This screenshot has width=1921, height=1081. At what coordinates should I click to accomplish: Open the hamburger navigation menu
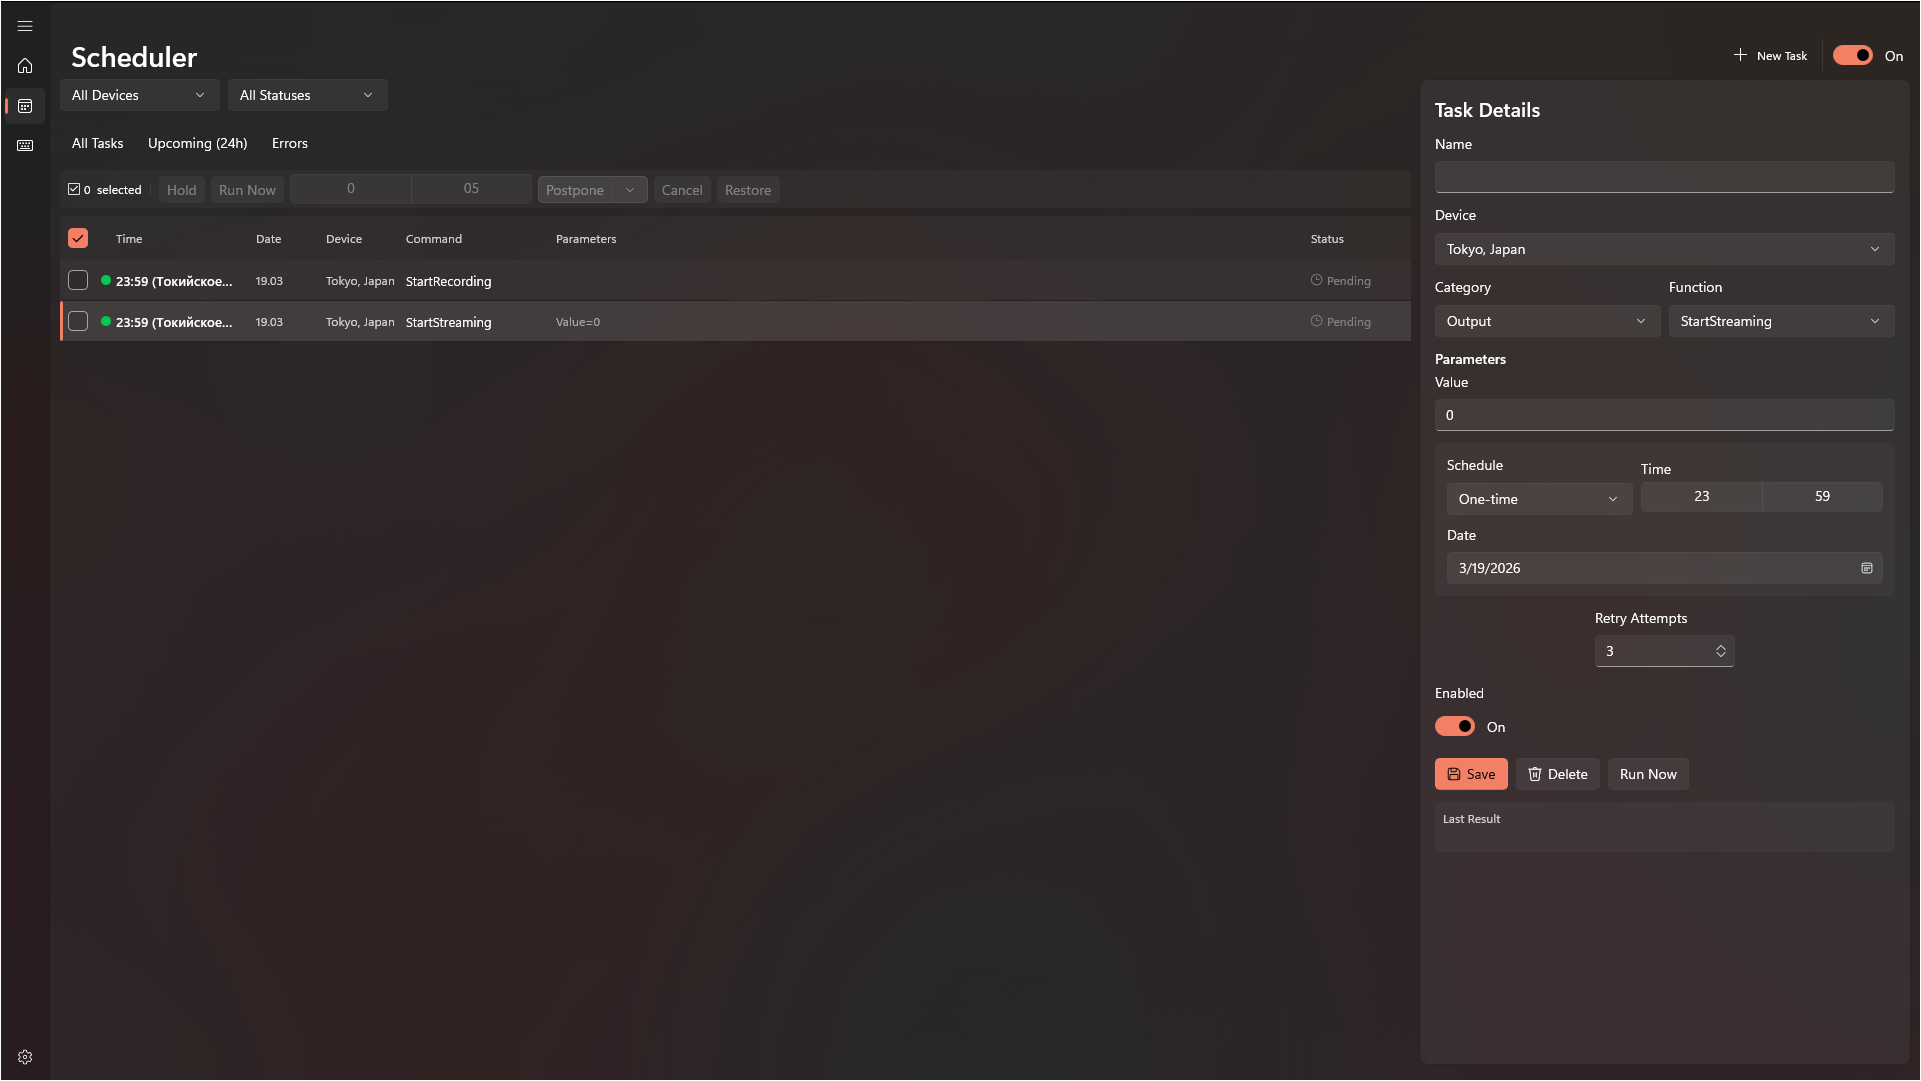coord(25,26)
